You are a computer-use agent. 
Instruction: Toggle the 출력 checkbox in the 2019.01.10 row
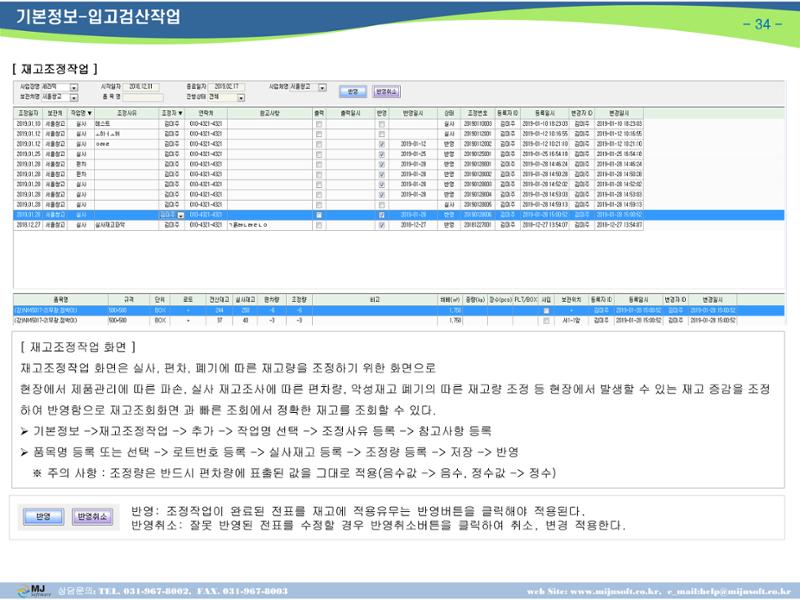(x=319, y=124)
